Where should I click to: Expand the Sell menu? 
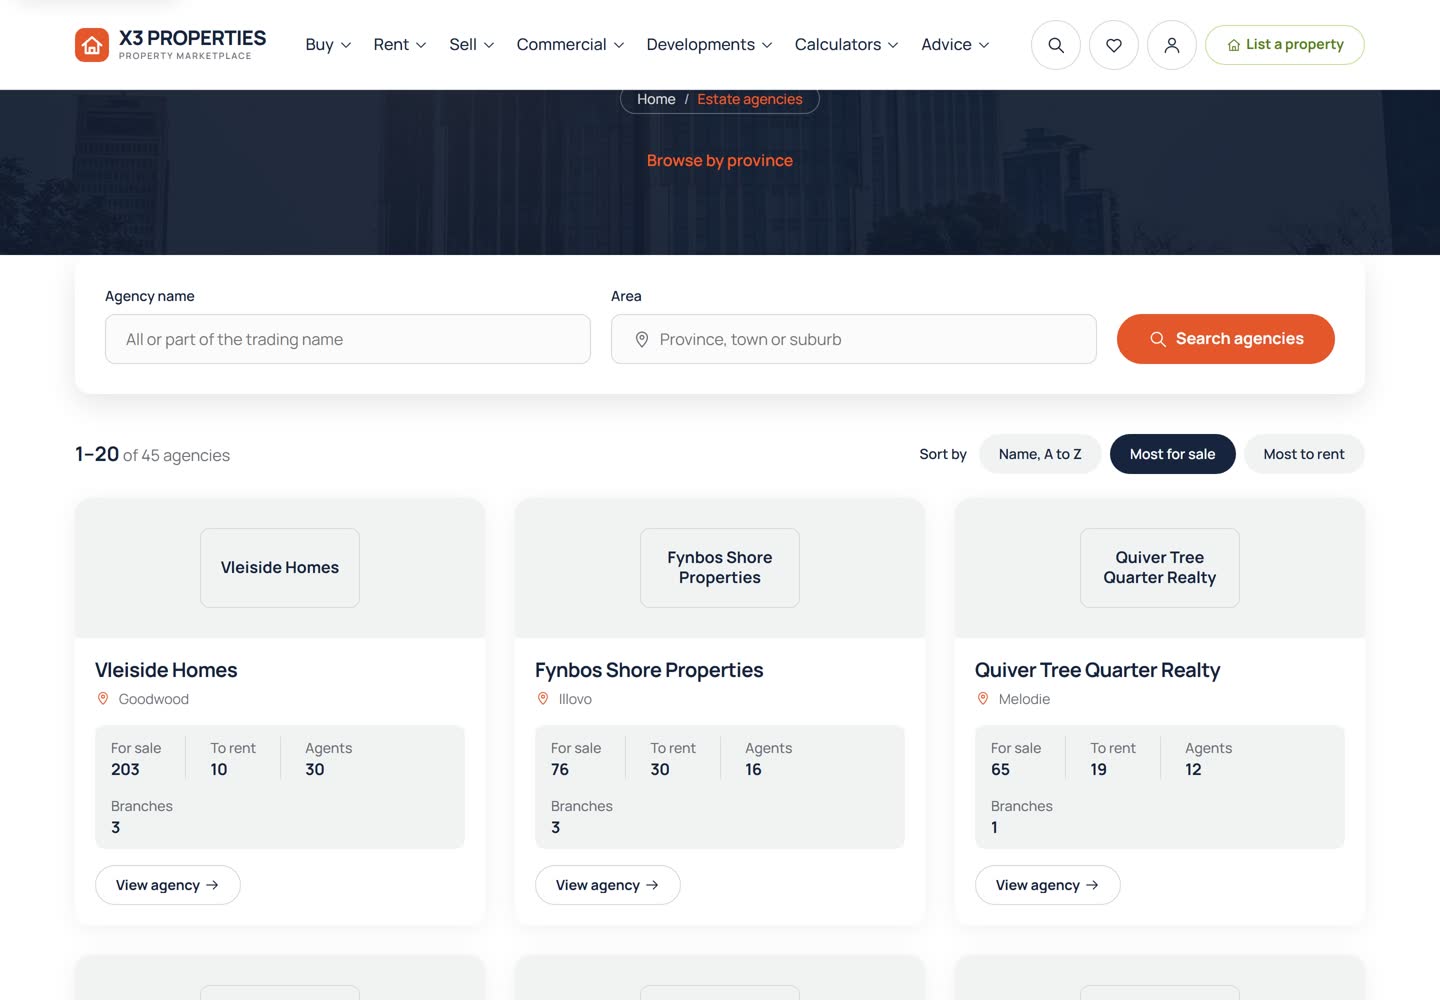tap(472, 44)
